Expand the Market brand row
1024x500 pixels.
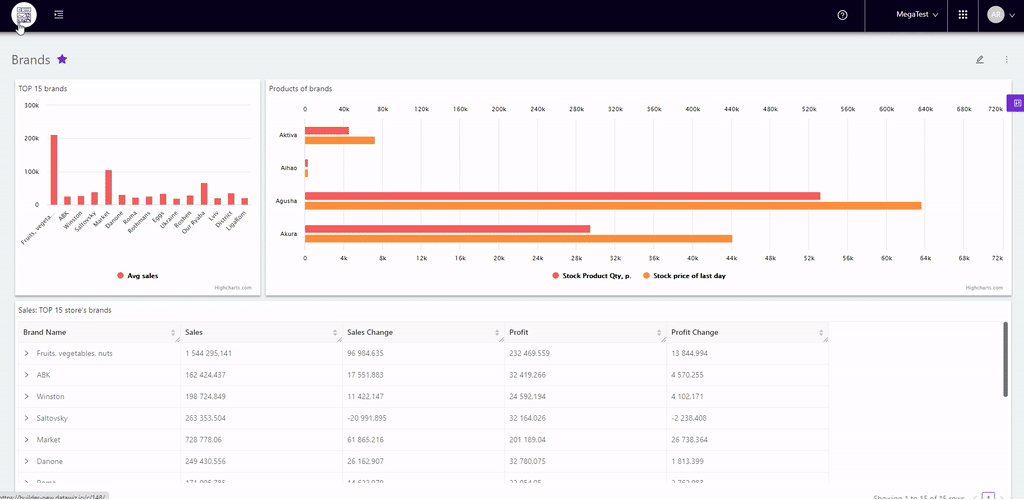27,440
